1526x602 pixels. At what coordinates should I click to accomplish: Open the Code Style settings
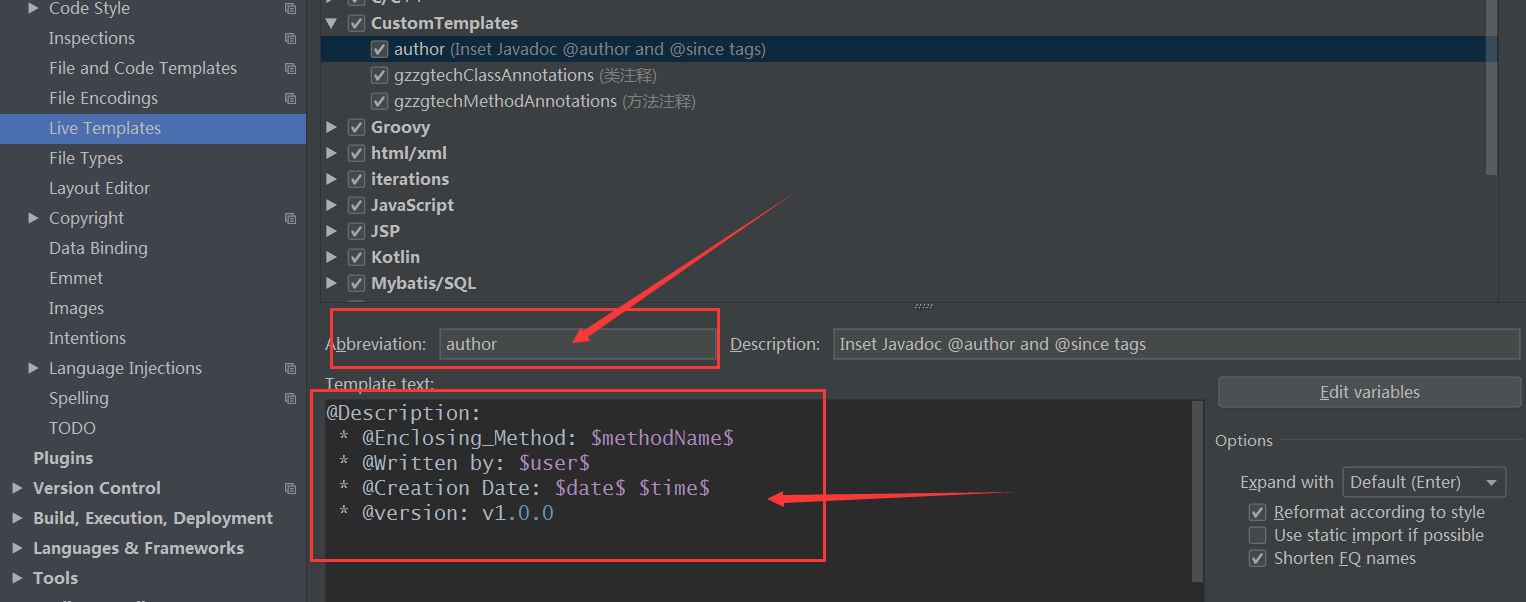pyautogui.click(x=89, y=9)
